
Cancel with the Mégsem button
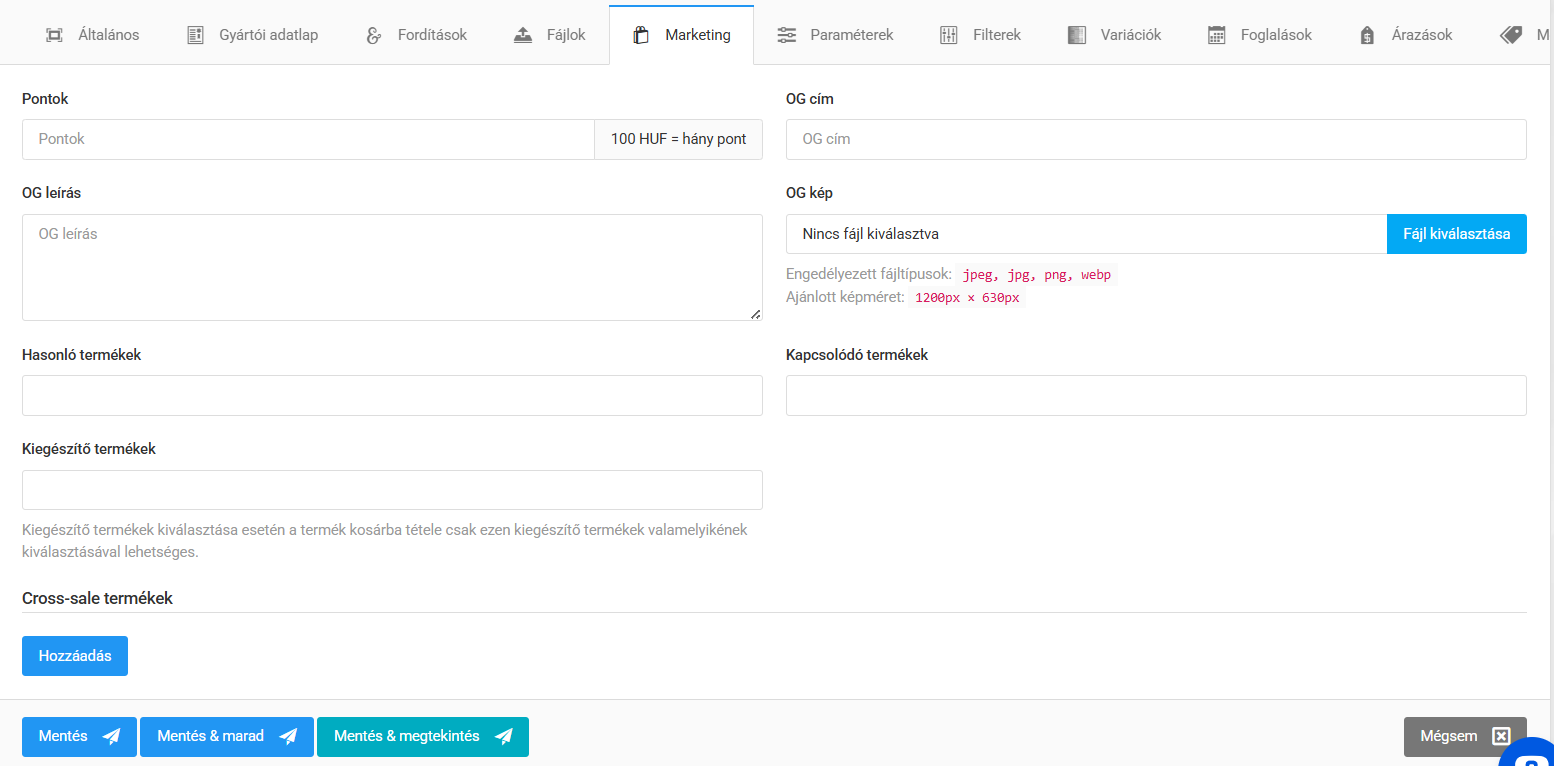1464,737
